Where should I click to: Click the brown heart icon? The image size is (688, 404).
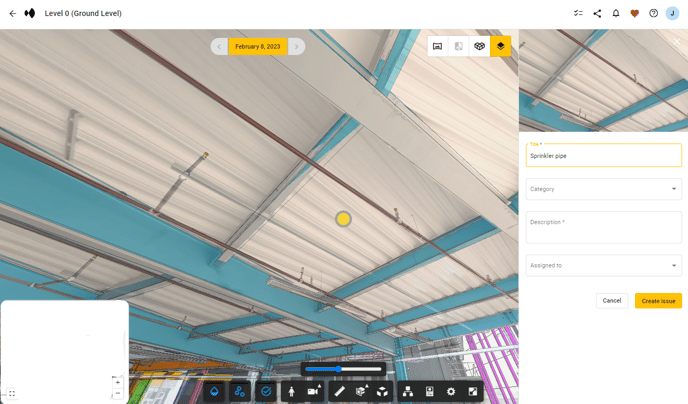[x=634, y=13]
